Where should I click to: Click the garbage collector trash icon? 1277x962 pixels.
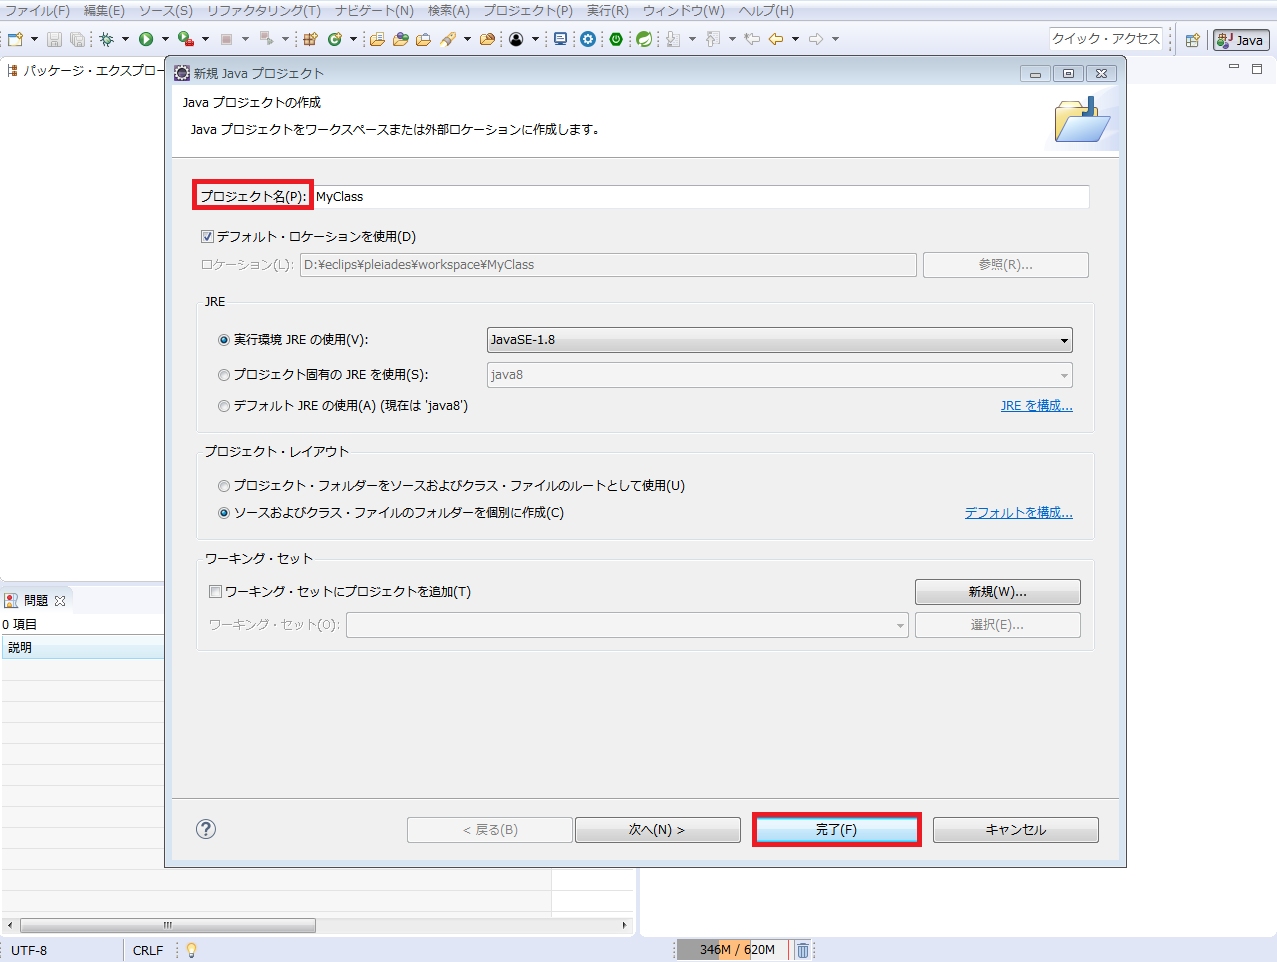click(802, 950)
